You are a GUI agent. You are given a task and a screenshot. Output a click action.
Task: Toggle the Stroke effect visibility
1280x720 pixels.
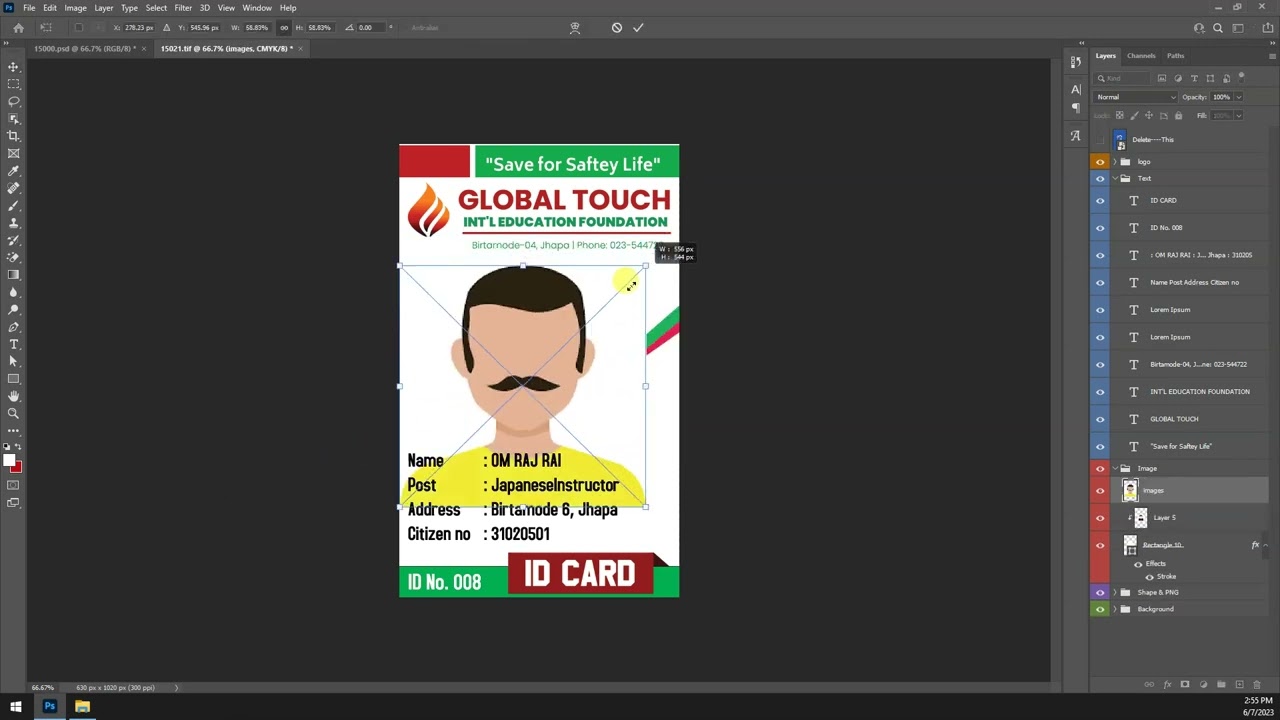1149,577
